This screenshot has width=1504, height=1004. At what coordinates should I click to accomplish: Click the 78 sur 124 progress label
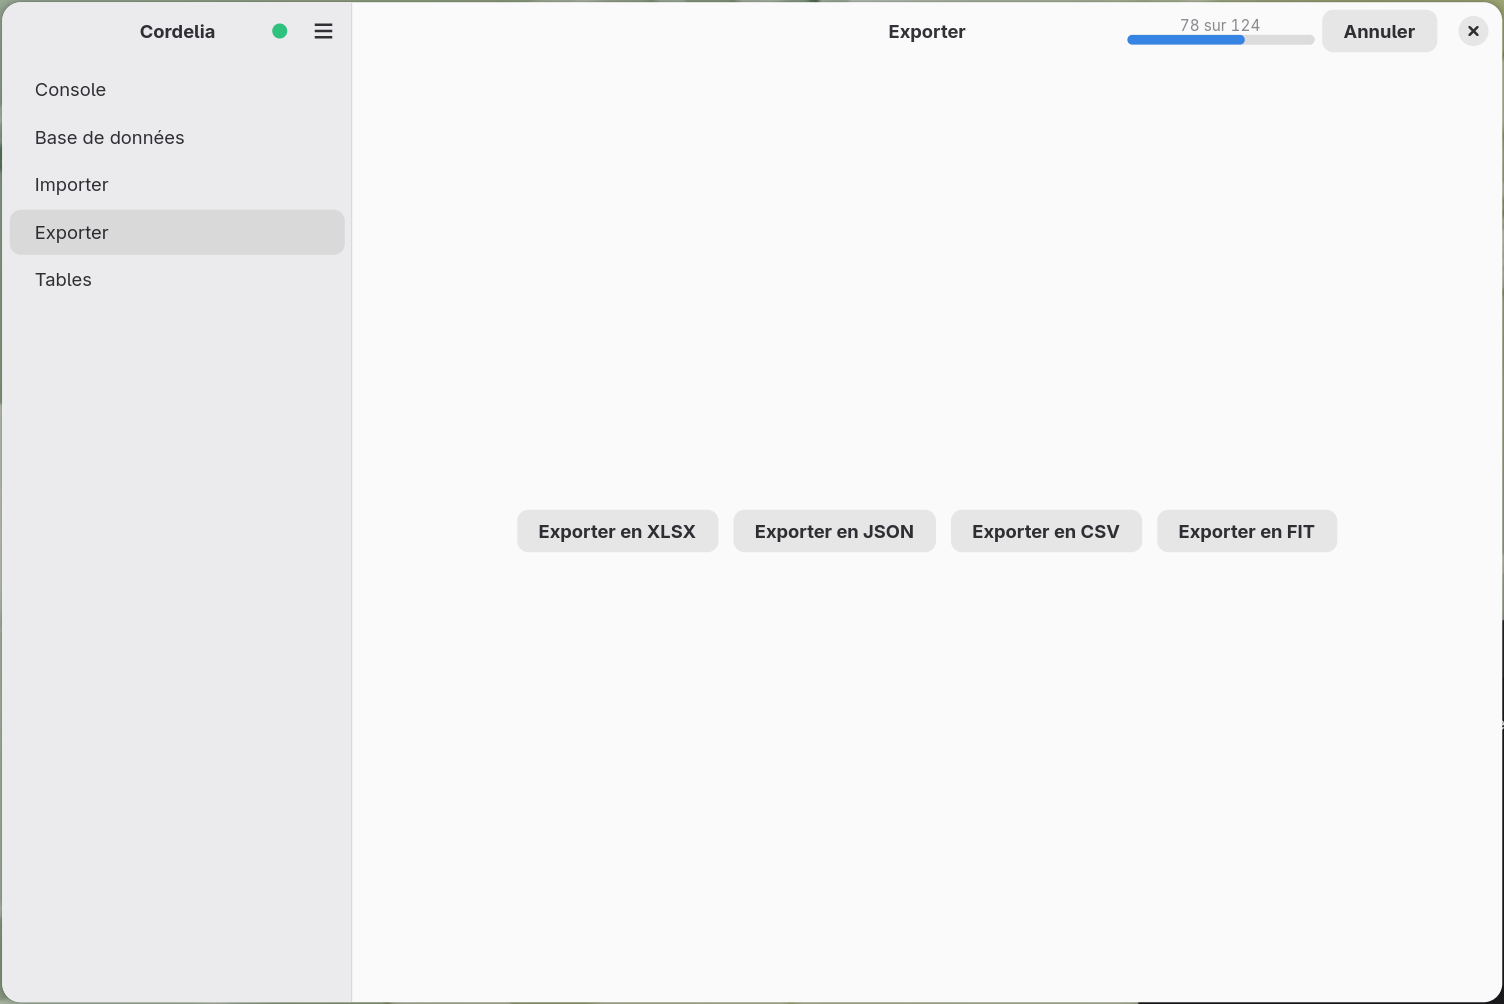click(x=1220, y=25)
